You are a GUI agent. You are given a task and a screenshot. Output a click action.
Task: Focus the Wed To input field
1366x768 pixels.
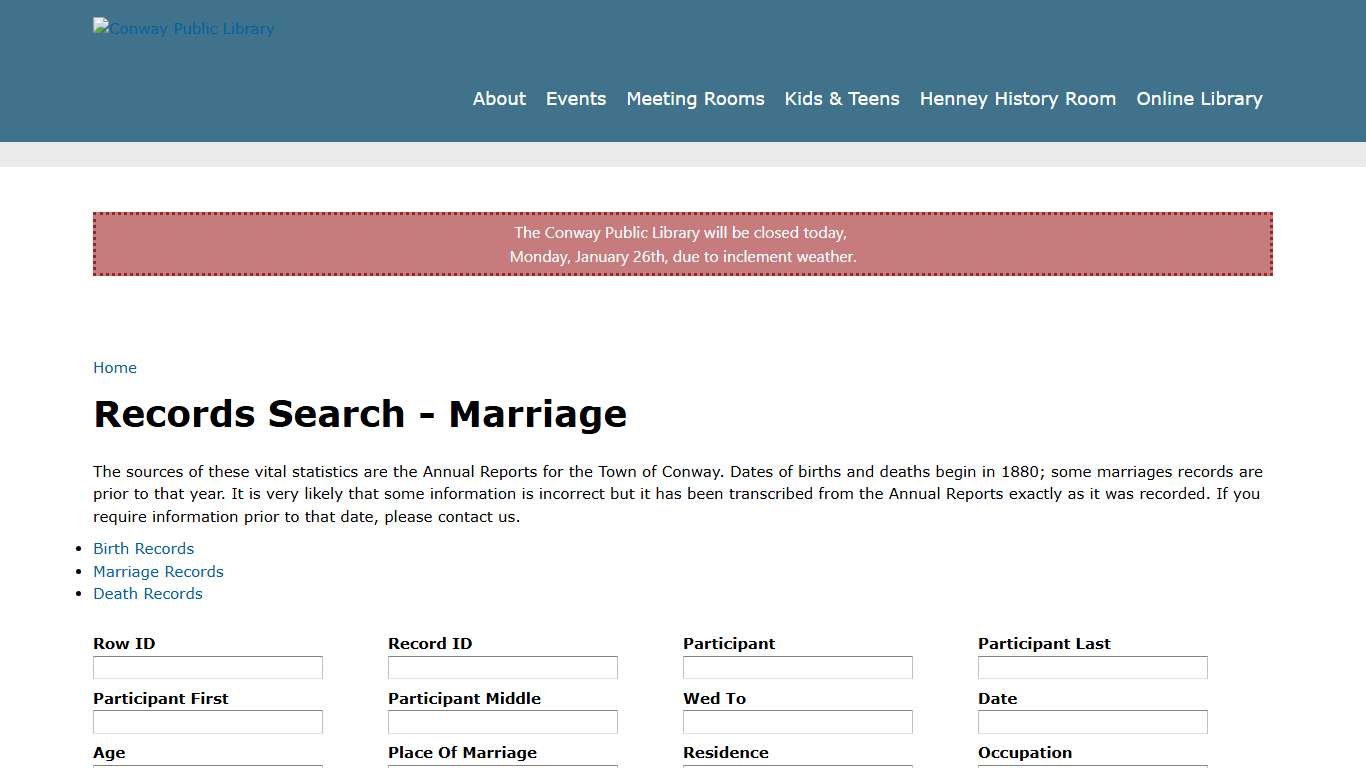(x=797, y=721)
